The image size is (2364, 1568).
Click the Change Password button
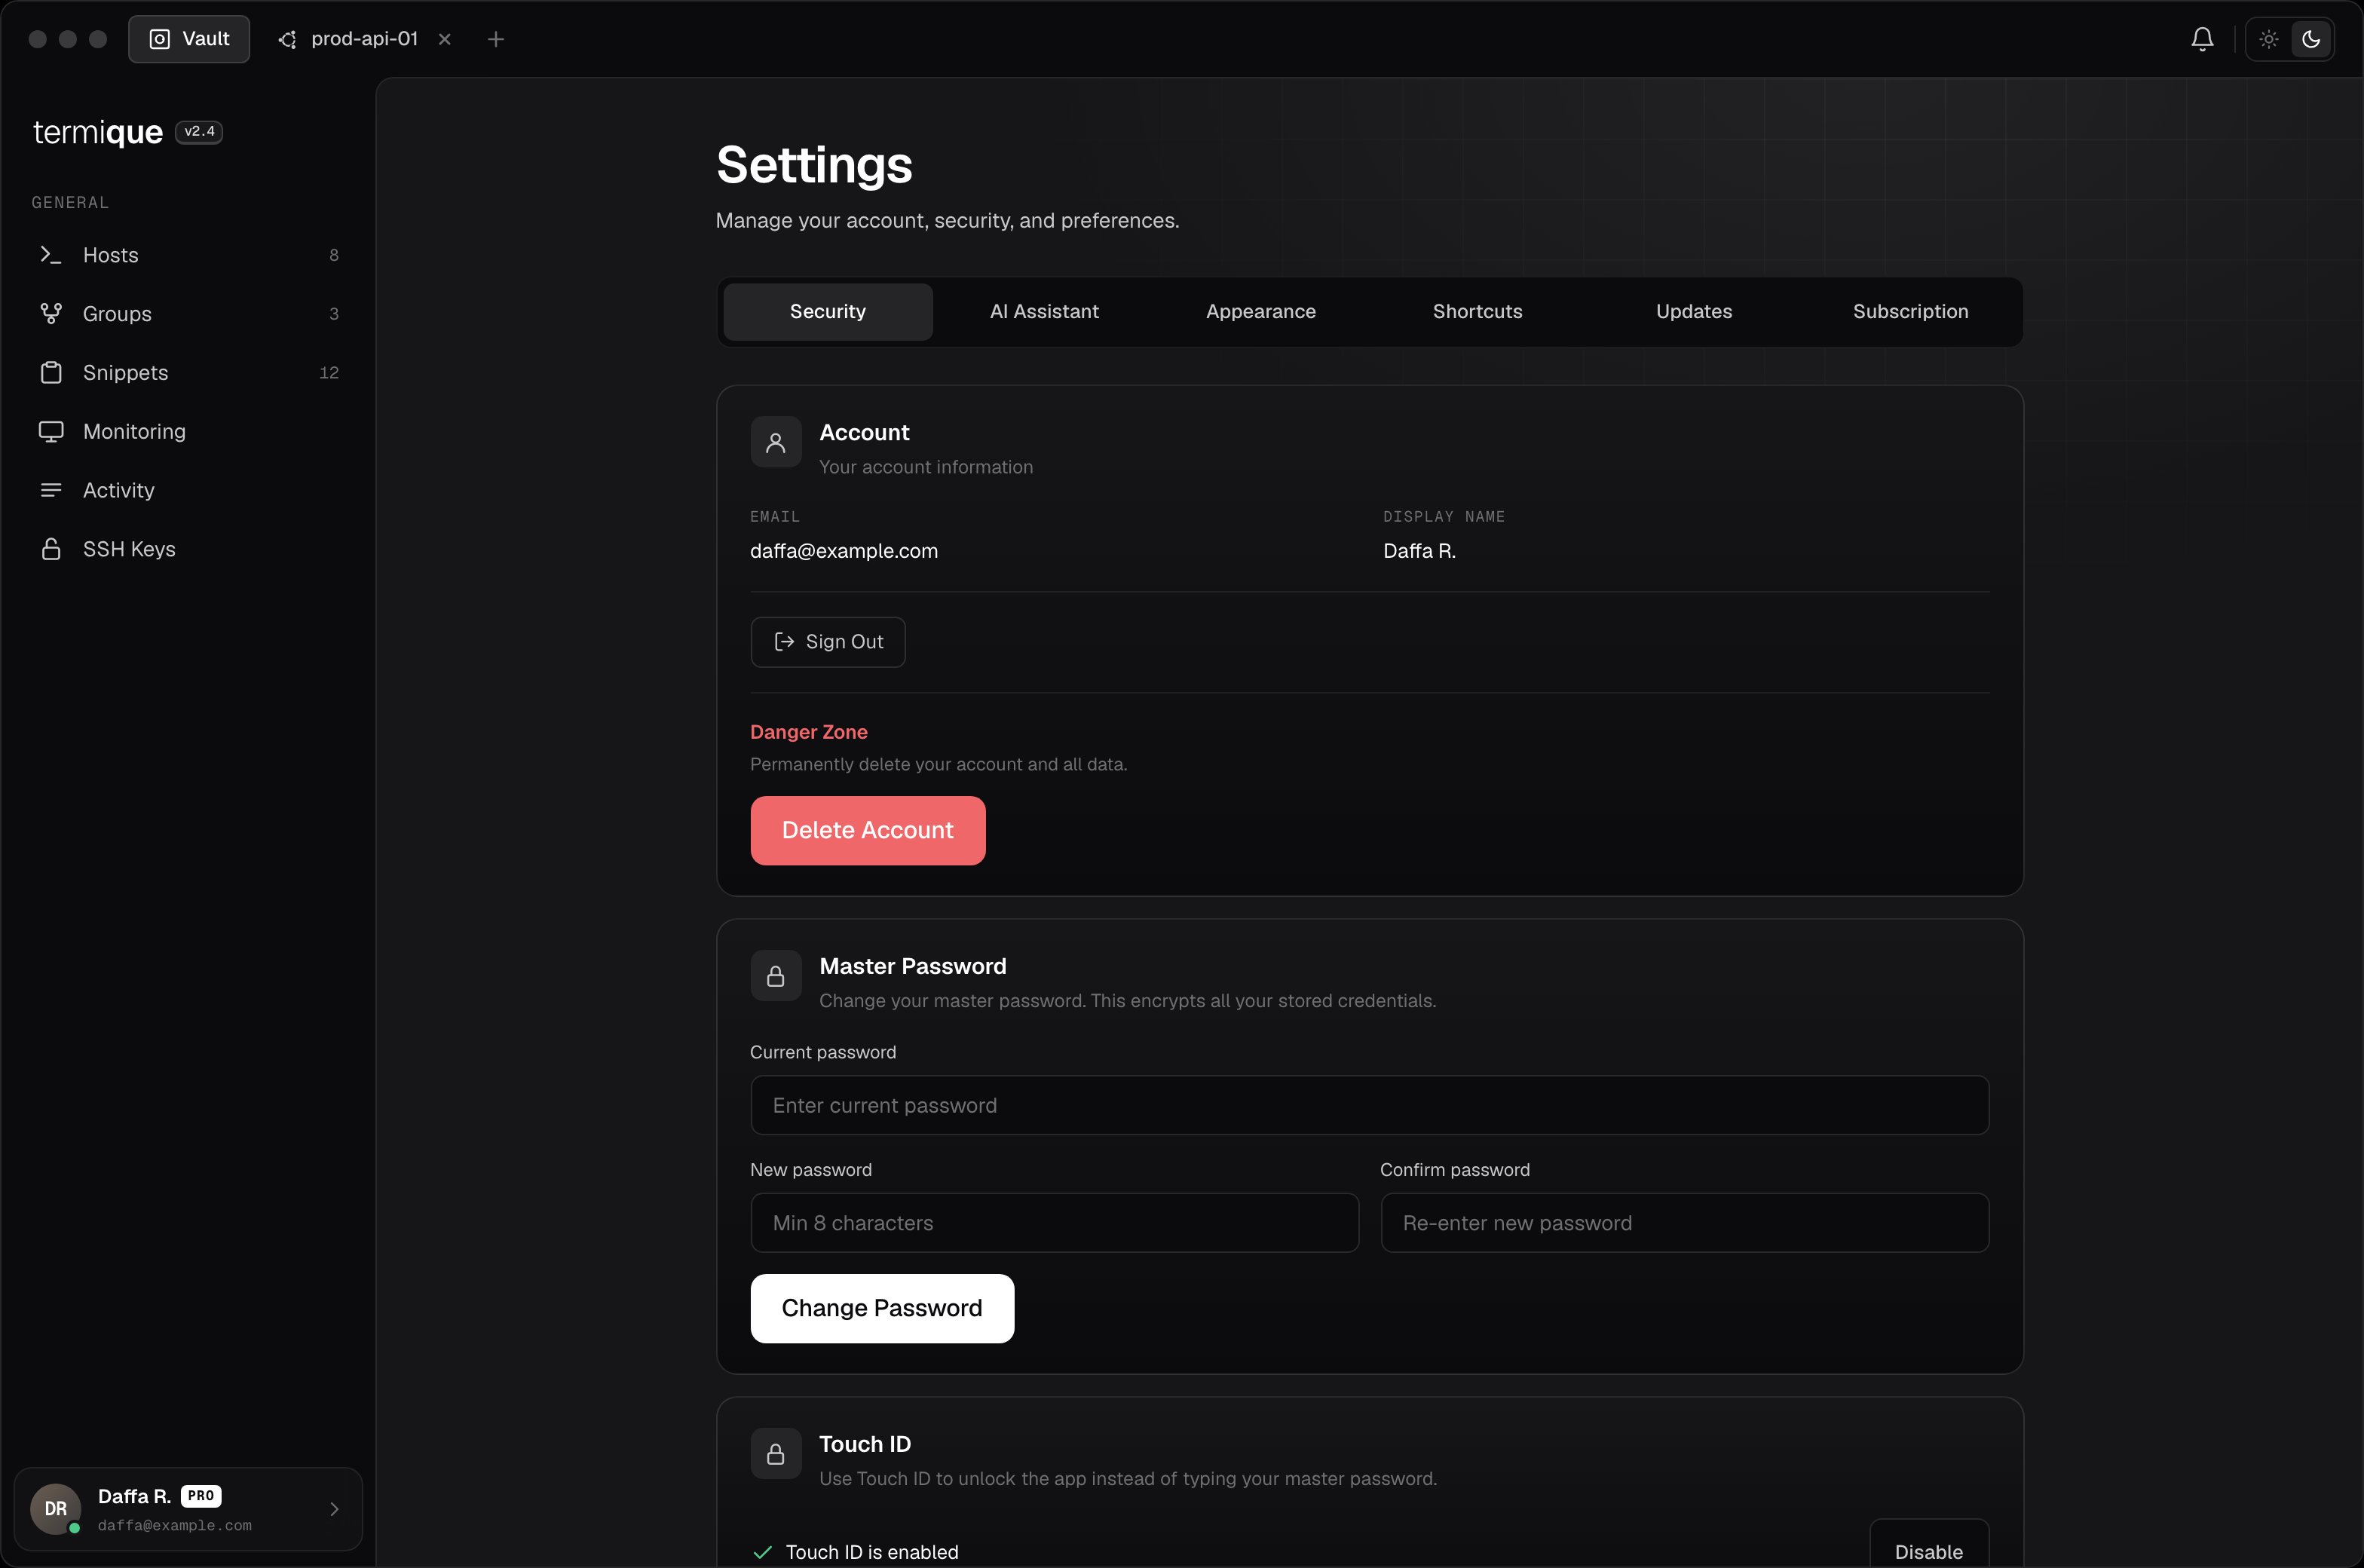(x=882, y=1309)
